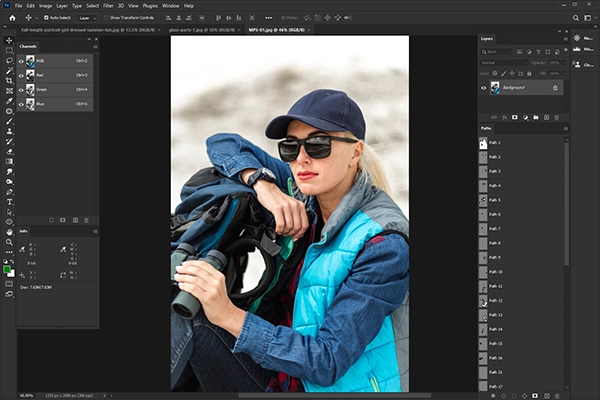Image resolution: width=600 pixels, height=400 pixels.
Task: Select the Zoom tool in toolbox
Action: coord(9,242)
